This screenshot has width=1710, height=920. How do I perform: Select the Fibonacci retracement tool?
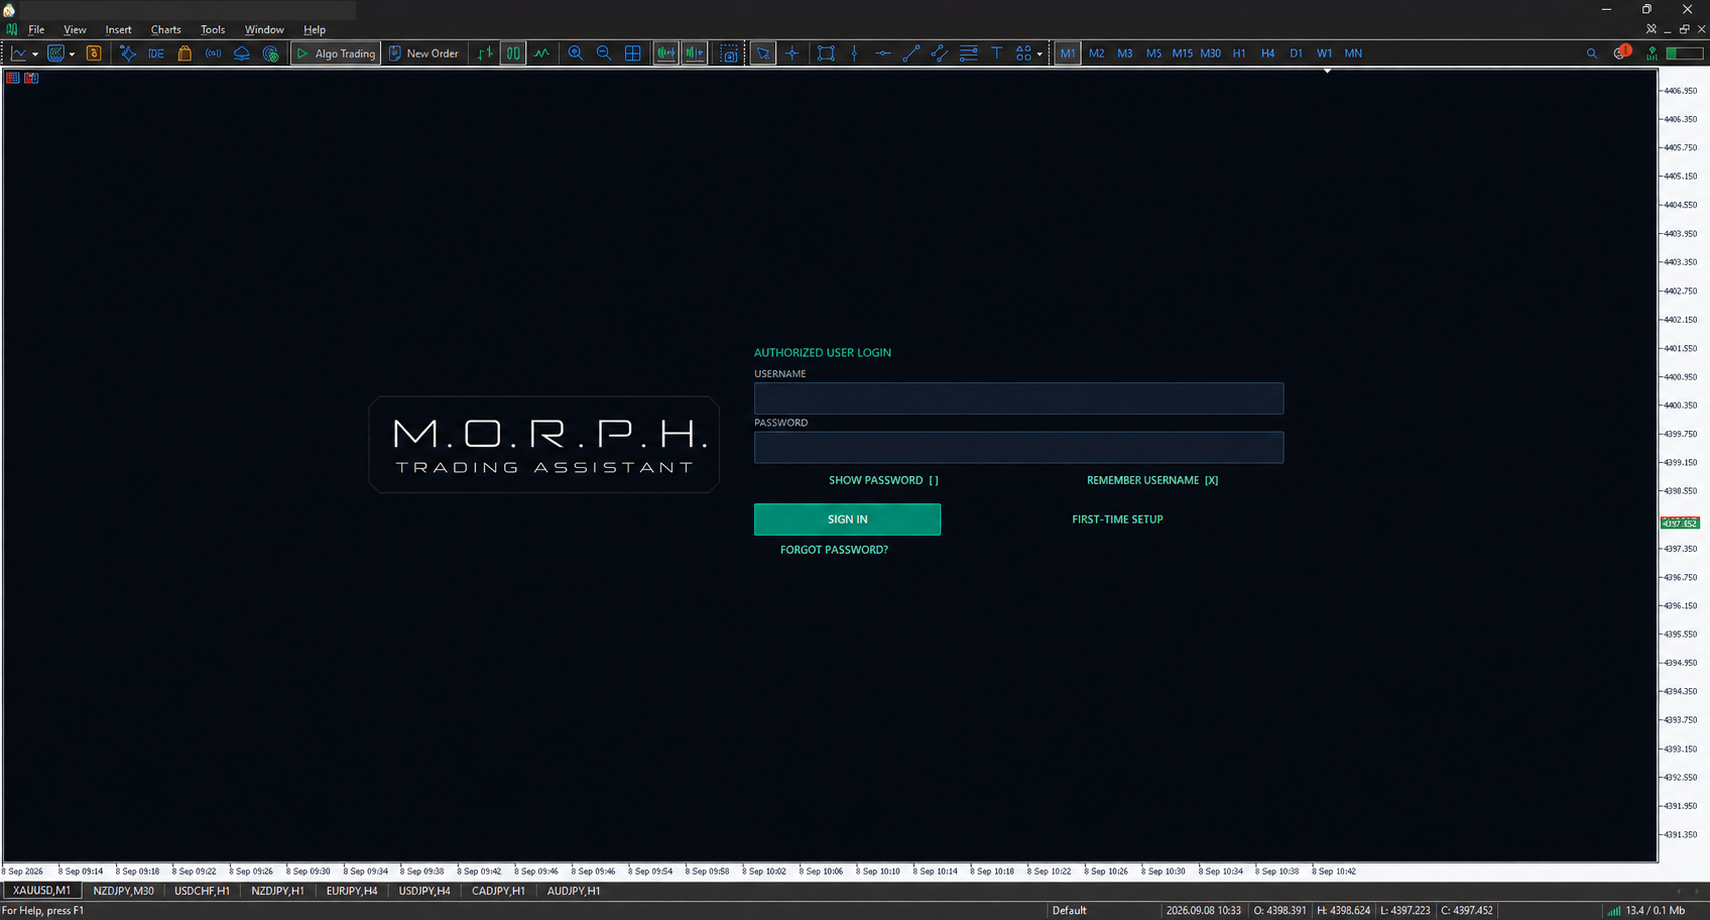[968, 53]
